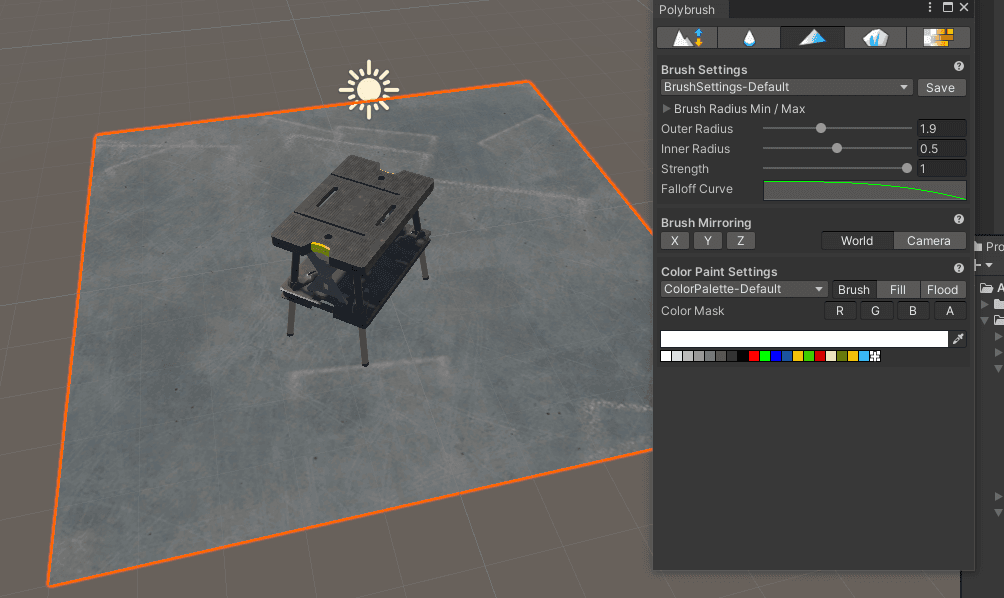1004x598 pixels.
Task: Activate the eyedropper color picker
Action: pyautogui.click(x=958, y=339)
